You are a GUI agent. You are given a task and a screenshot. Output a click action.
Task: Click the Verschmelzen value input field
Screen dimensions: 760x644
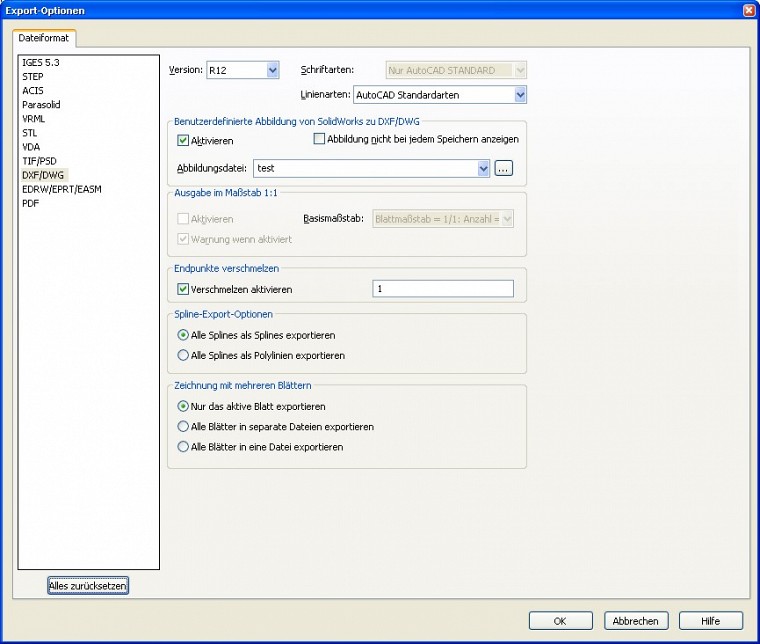tap(443, 289)
